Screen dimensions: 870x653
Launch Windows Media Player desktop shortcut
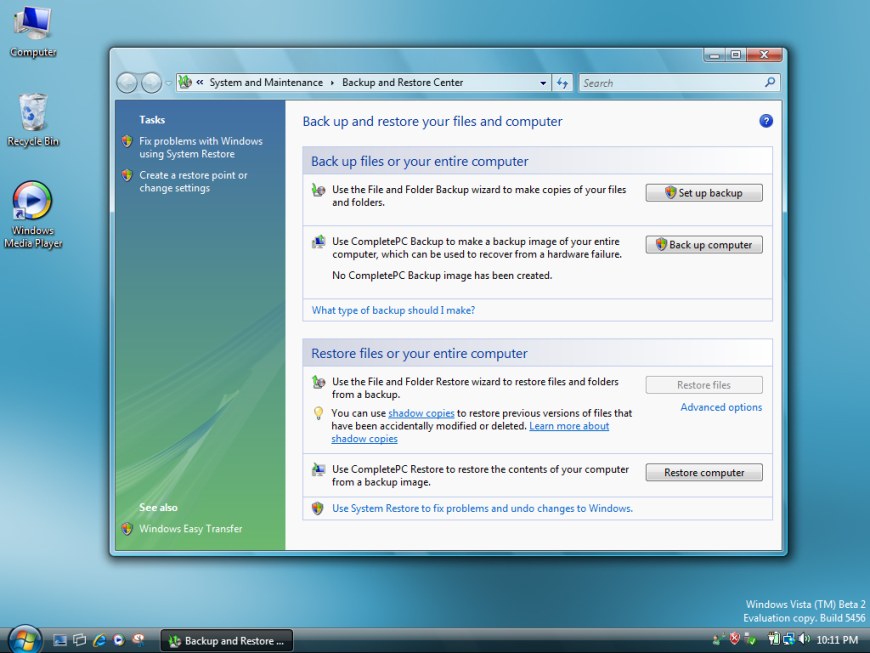pyautogui.click(x=33, y=214)
